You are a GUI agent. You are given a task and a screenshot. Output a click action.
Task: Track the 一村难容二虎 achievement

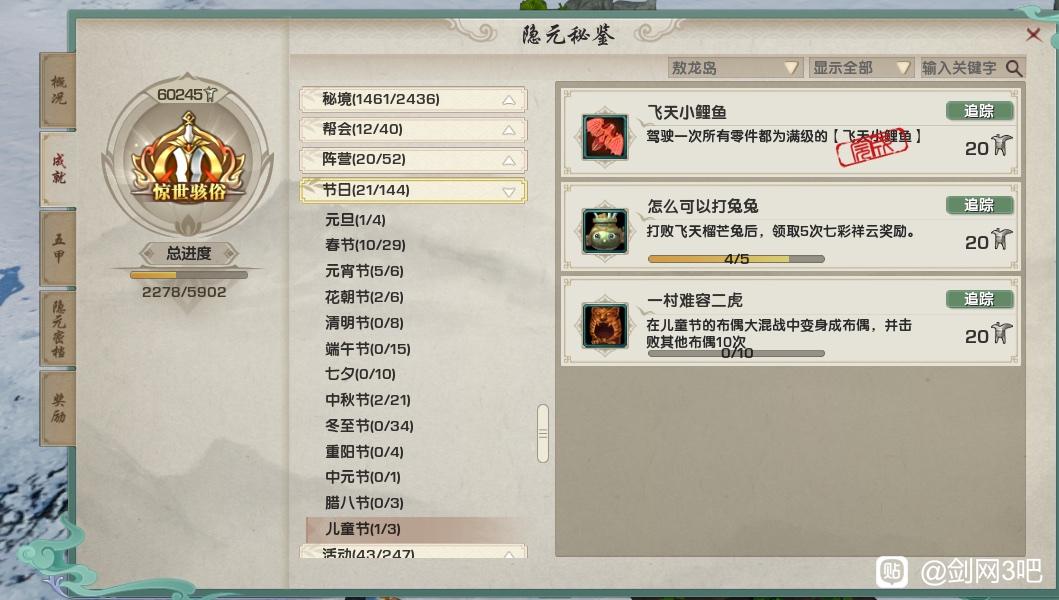point(979,299)
